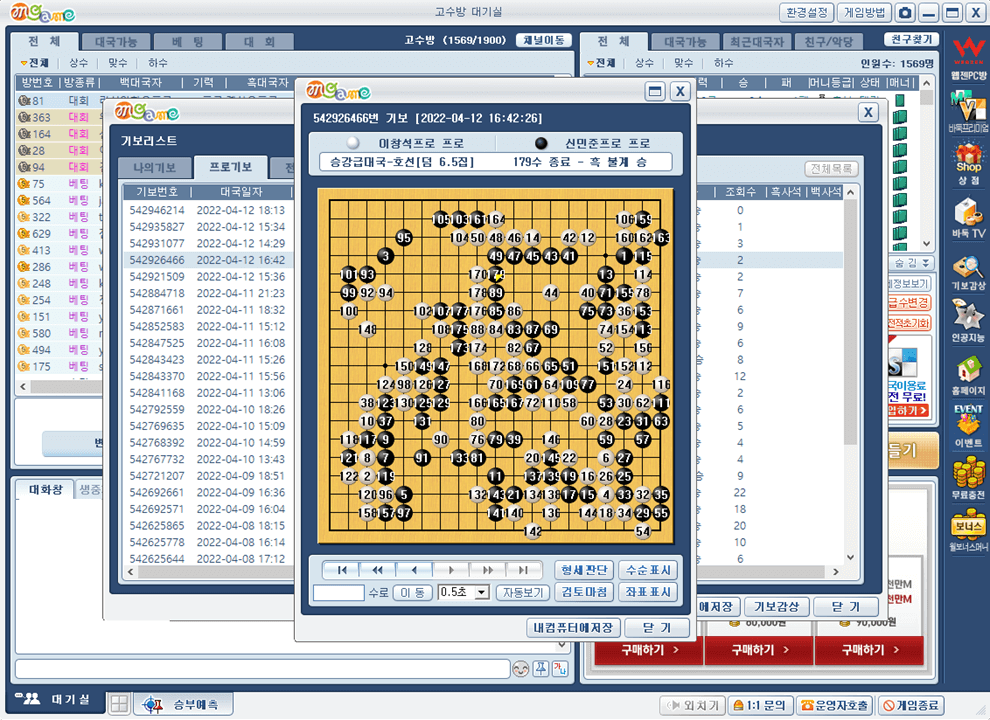Step forward one move in game record
Screen dimensions: 990x720
point(450,570)
